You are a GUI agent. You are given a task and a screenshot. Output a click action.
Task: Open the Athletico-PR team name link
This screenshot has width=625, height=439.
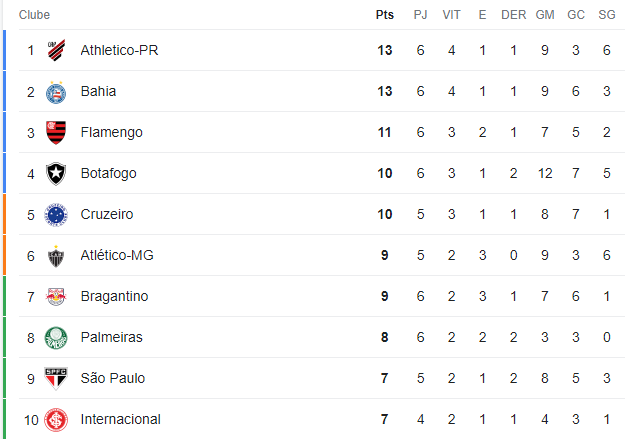click(119, 50)
